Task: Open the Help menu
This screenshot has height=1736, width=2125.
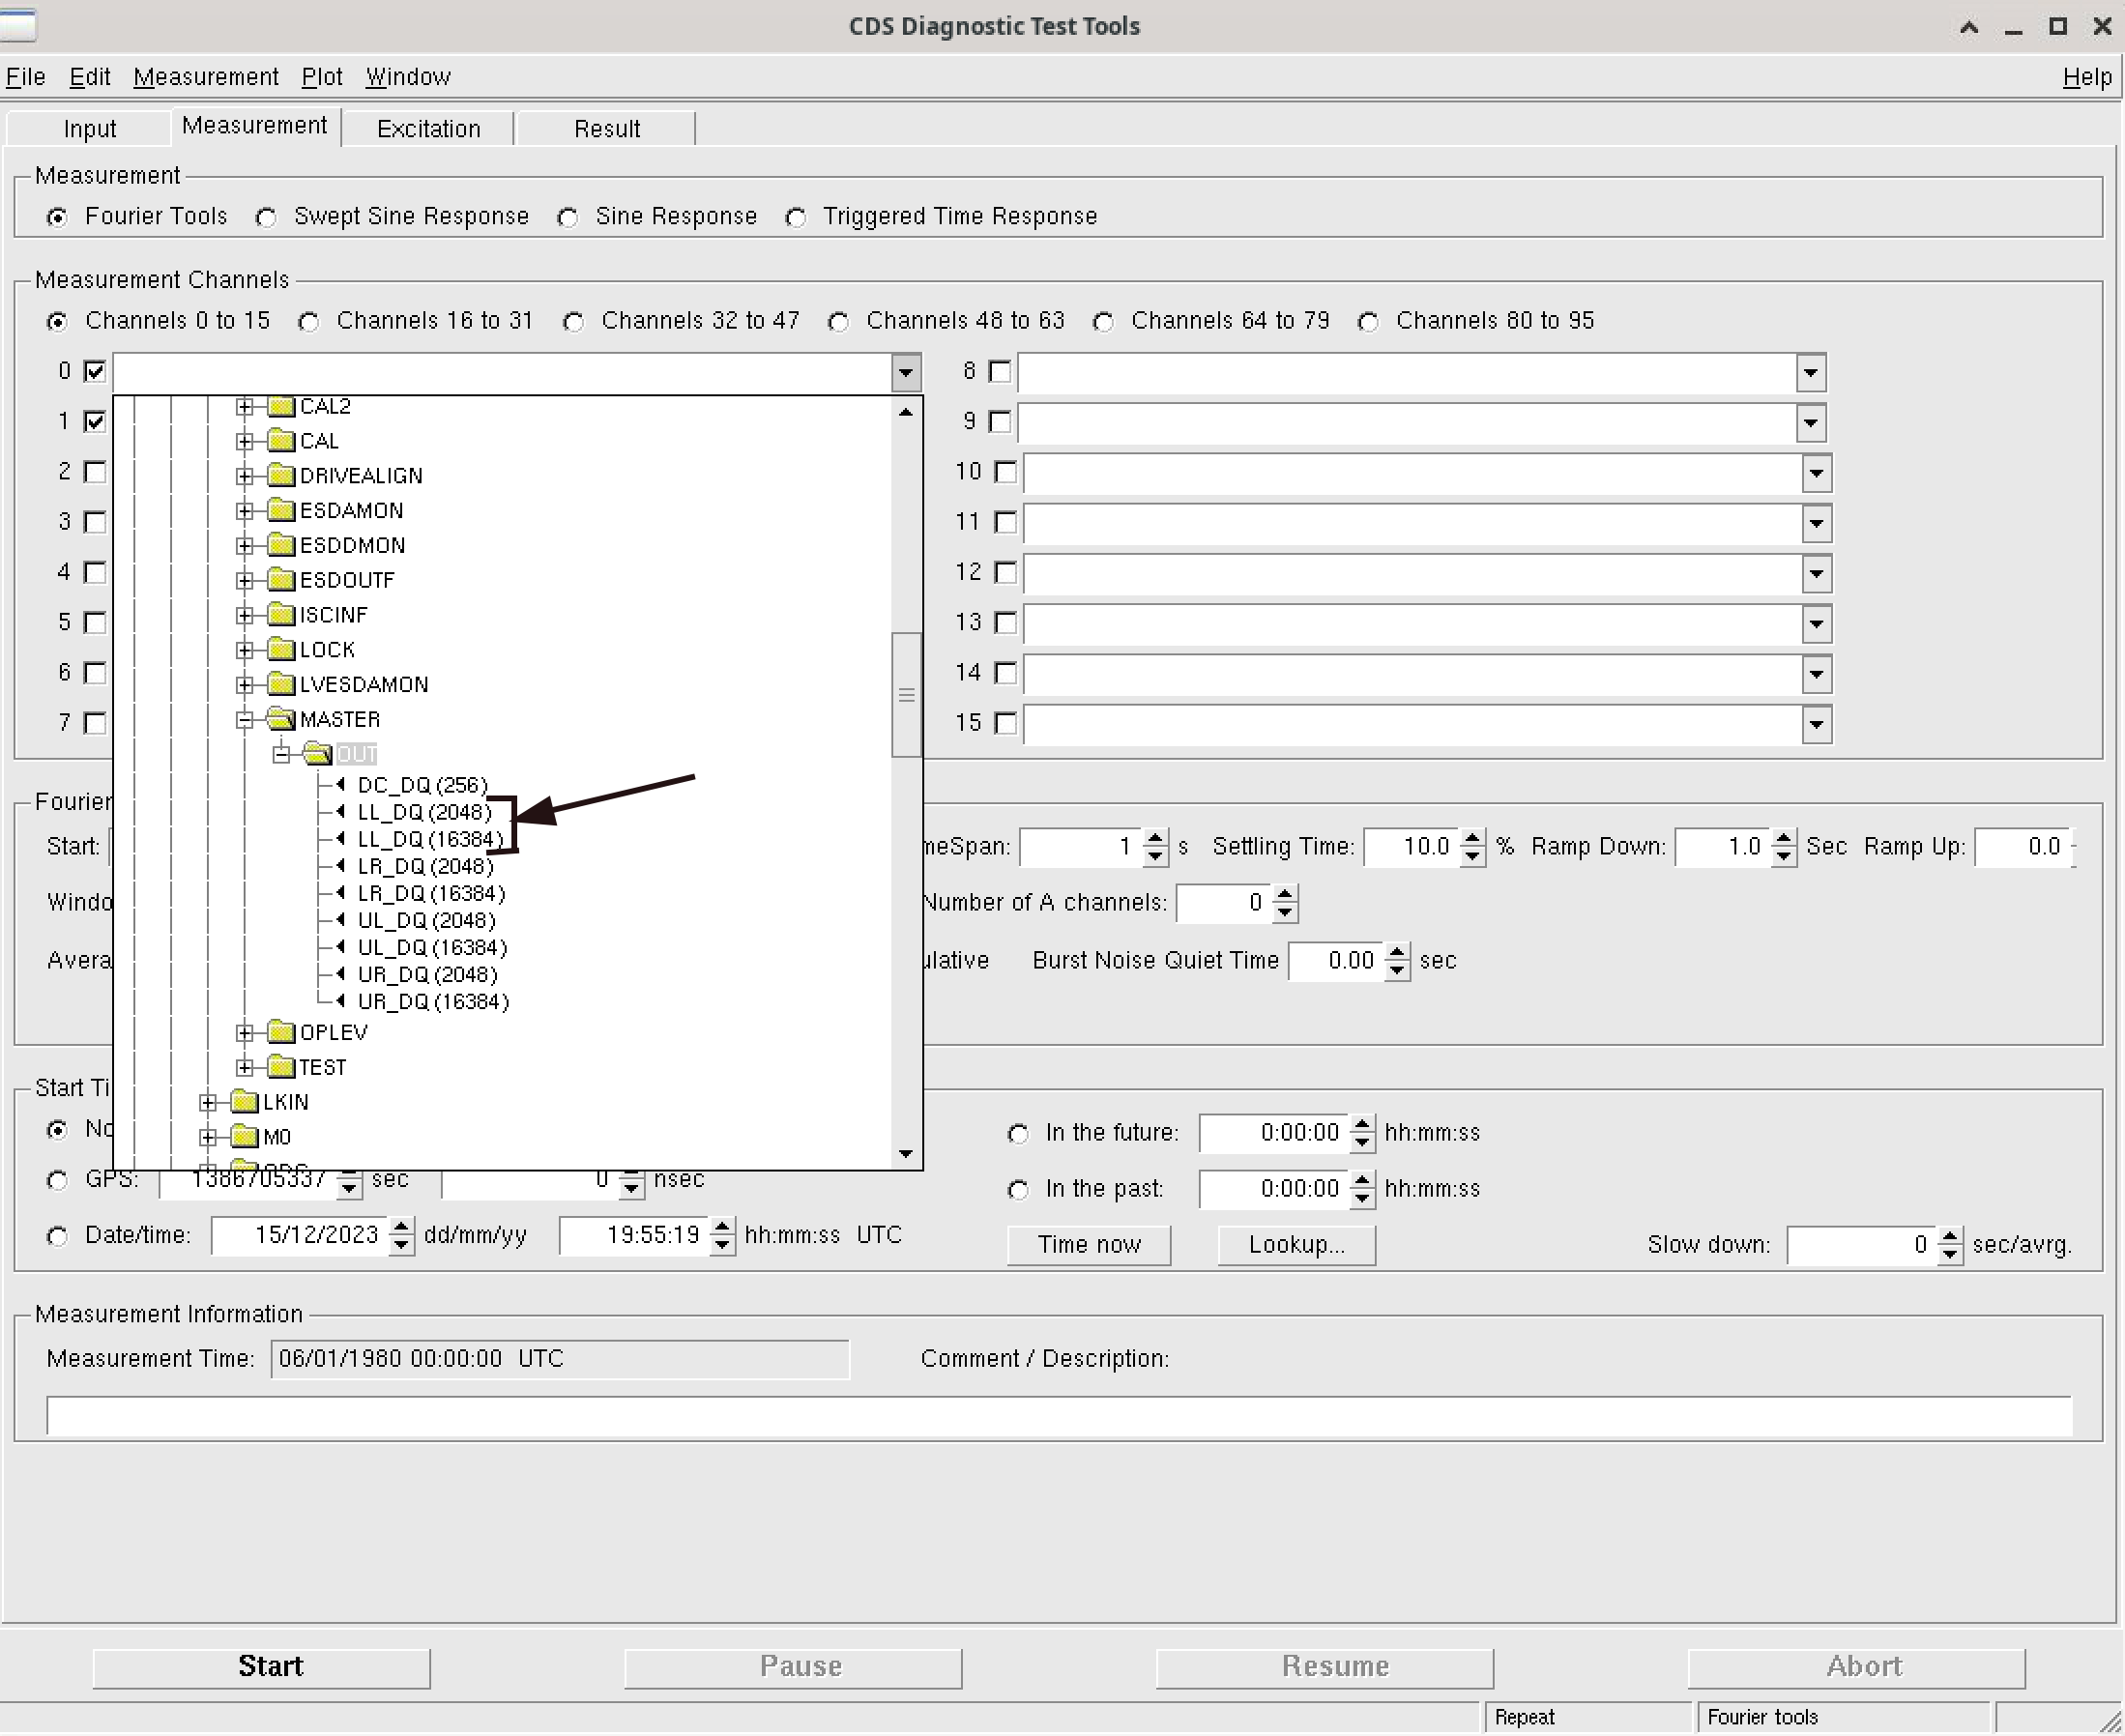Action: (x=2088, y=77)
